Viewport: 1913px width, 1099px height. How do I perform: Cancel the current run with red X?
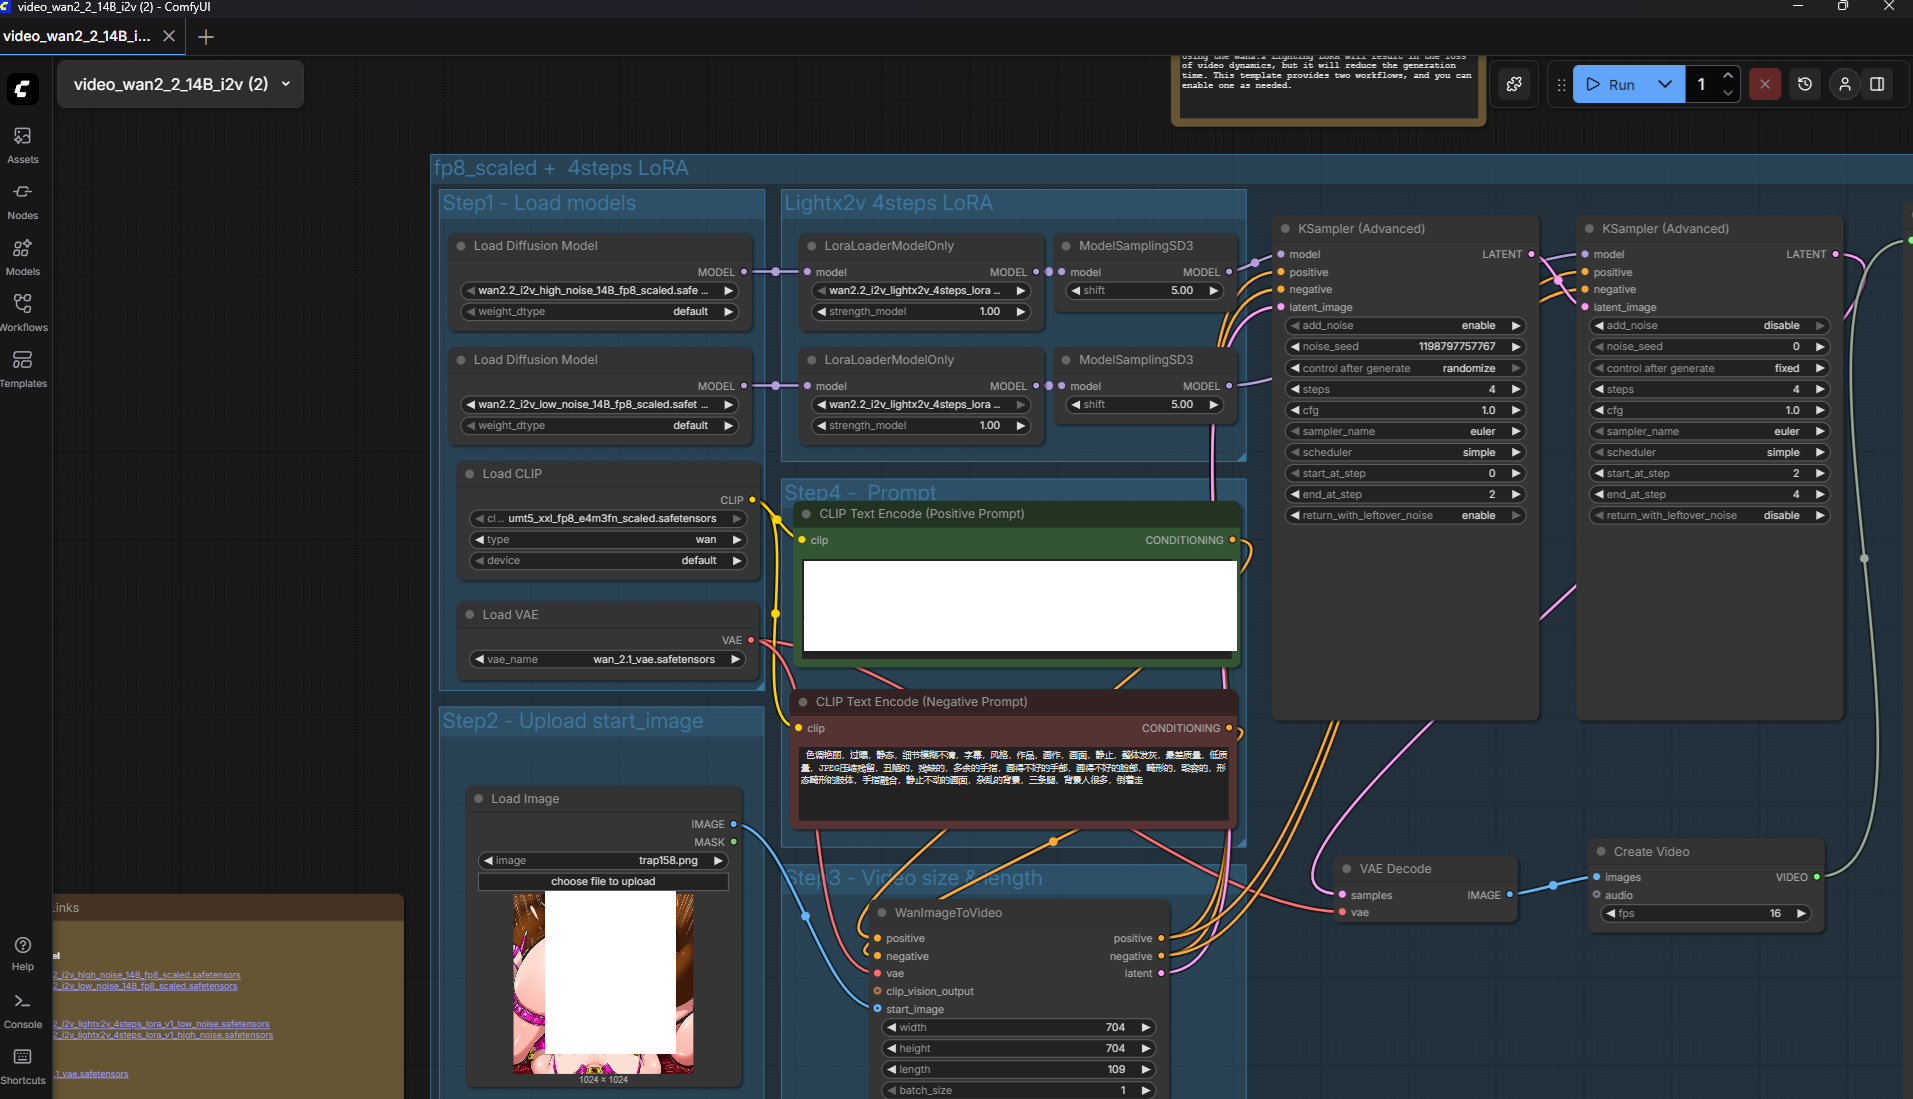[1765, 84]
